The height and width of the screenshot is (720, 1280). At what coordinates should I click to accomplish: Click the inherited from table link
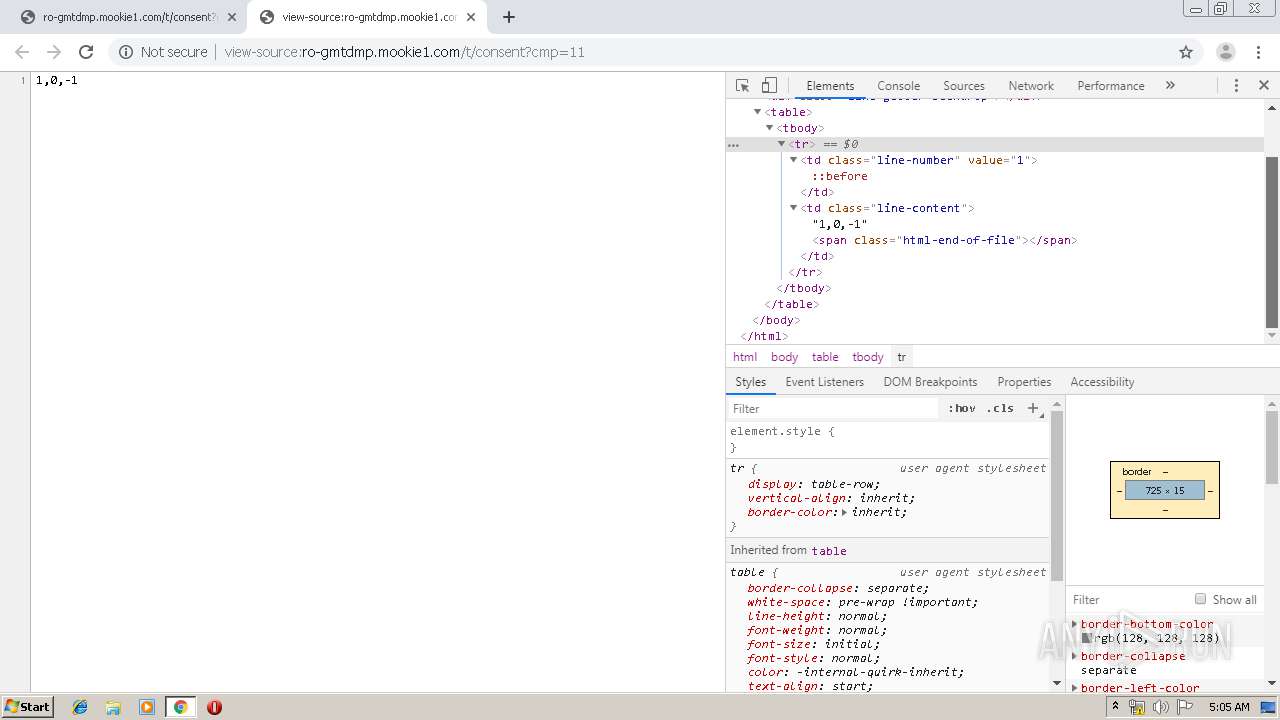pos(829,551)
